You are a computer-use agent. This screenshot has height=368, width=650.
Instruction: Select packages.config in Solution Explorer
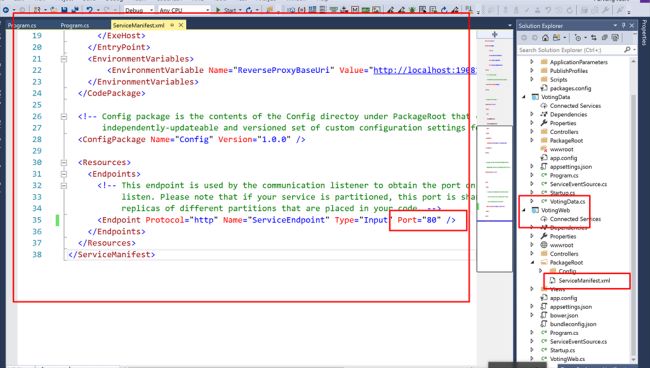pos(570,88)
